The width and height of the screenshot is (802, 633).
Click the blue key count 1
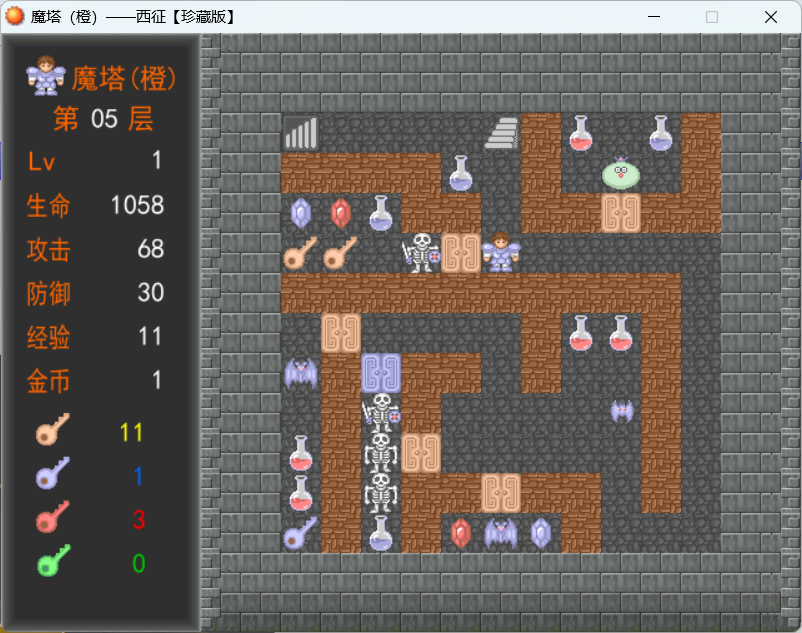click(139, 476)
